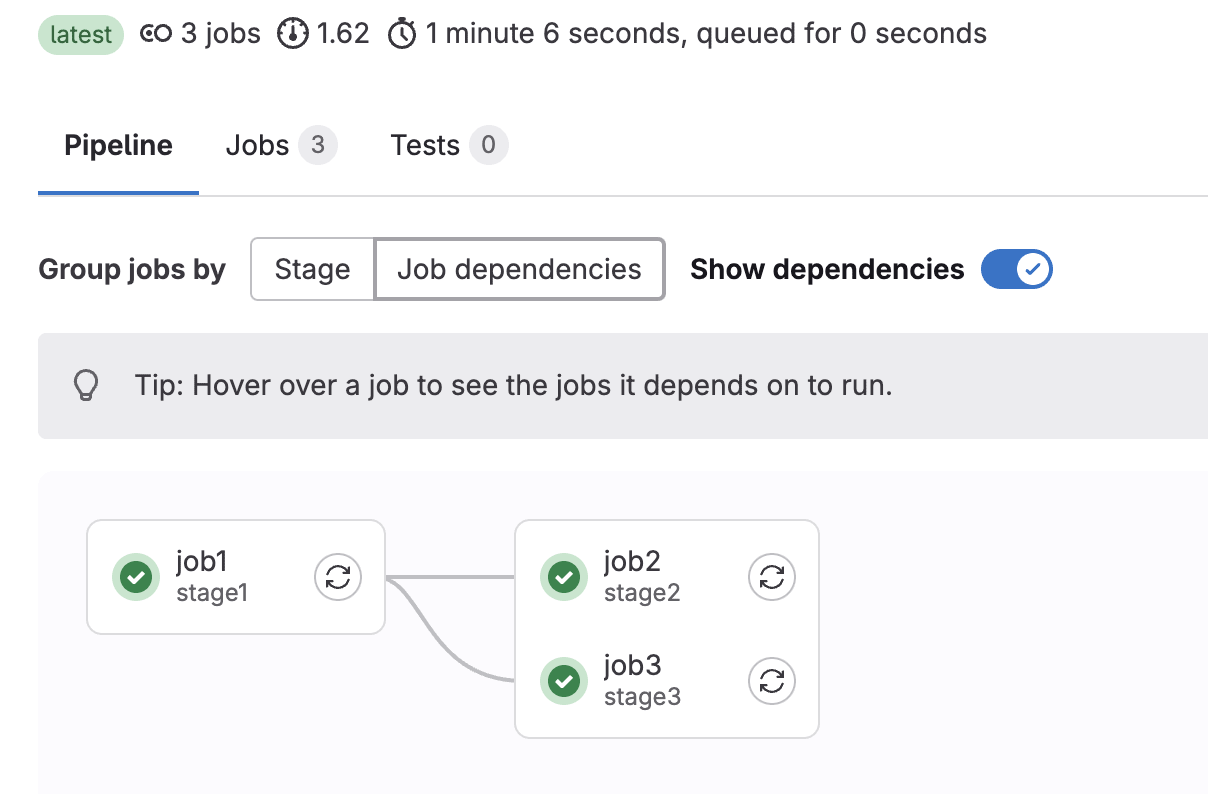Image resolution: width=1208 pixels, height=794 pixels.
Task: Retry job2 using its circular arrows icon
Action: click(772, 577)
